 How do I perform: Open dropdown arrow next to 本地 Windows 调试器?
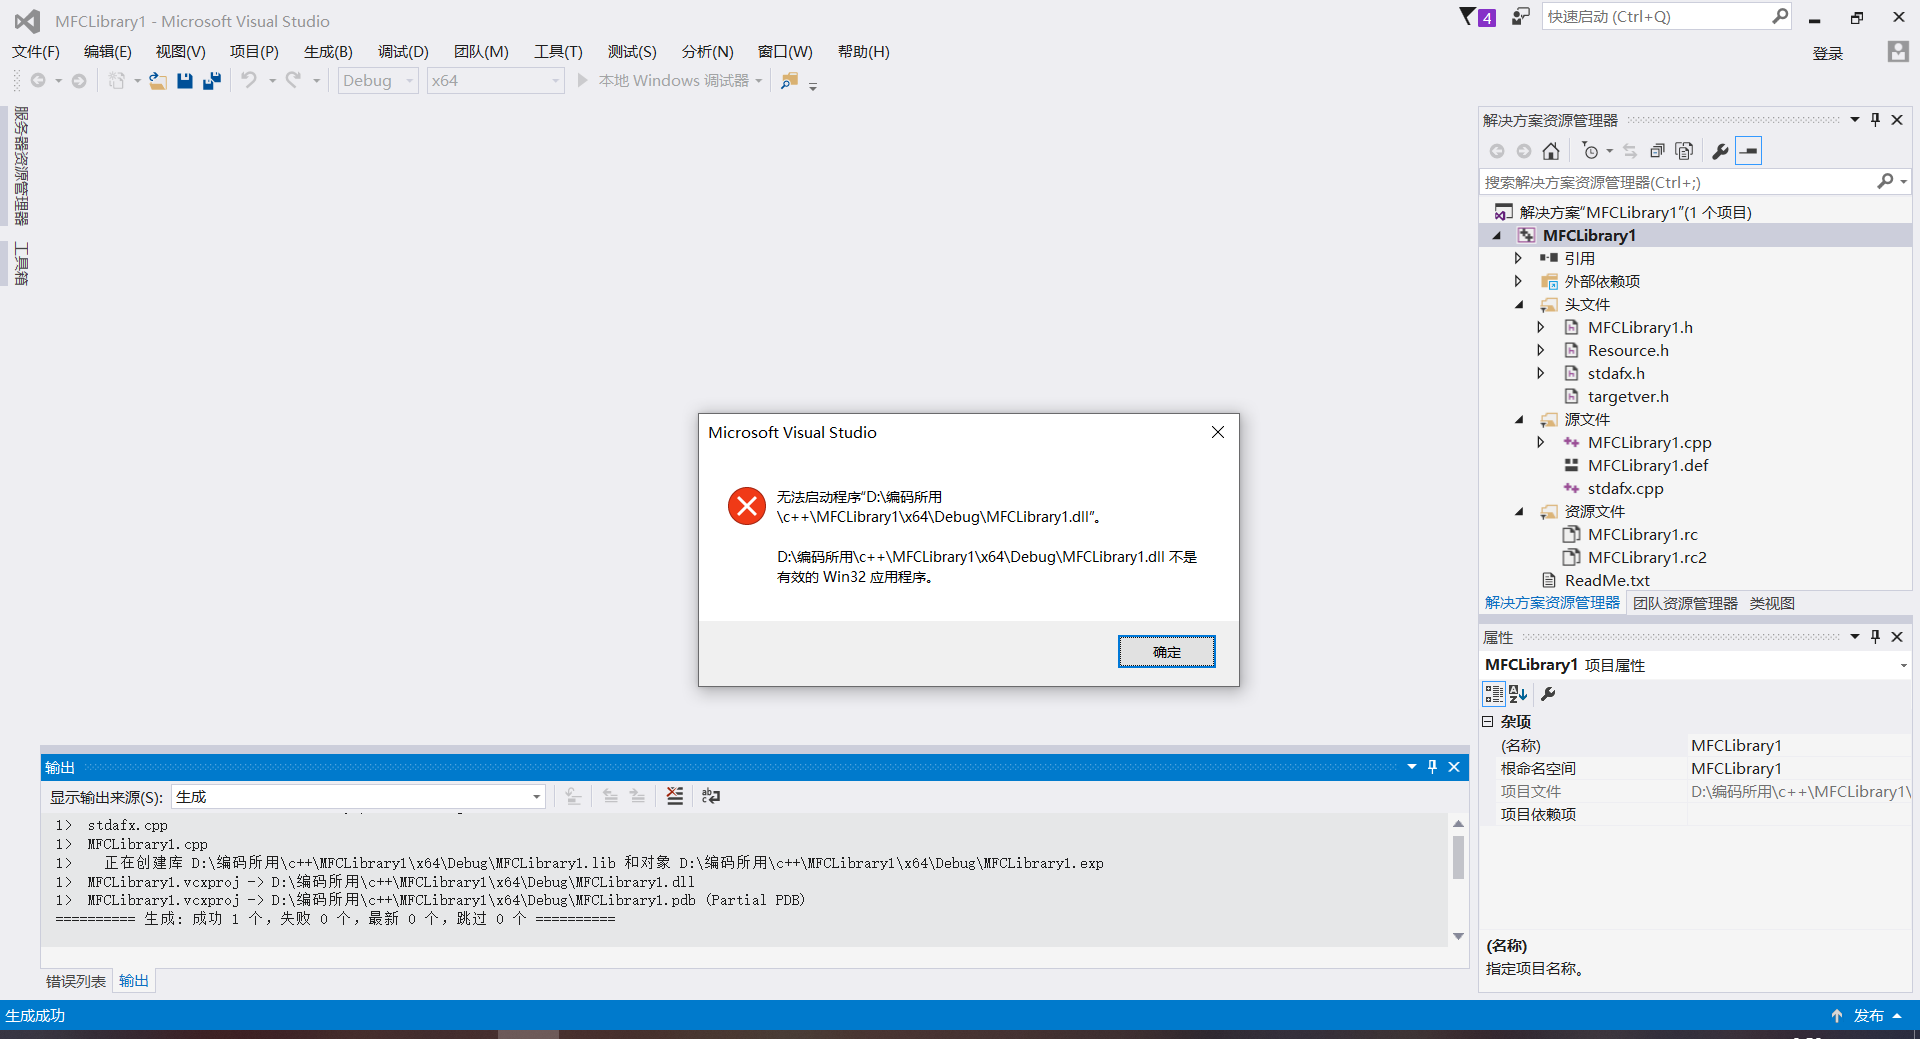point(759,81)
